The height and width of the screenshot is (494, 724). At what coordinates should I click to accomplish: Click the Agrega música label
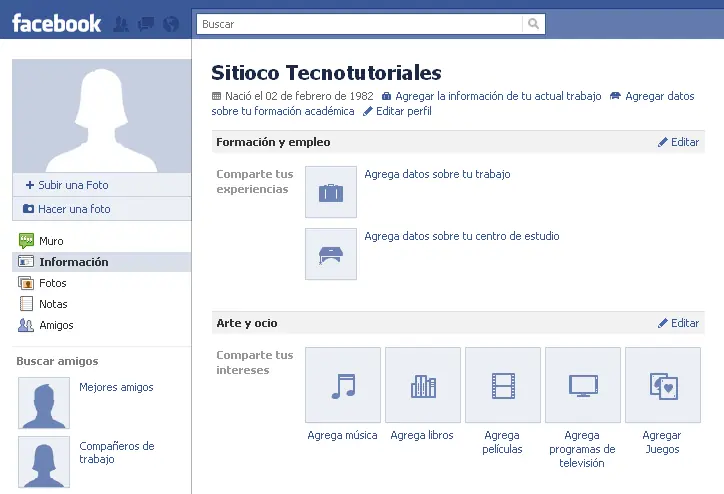pos(343,435)
